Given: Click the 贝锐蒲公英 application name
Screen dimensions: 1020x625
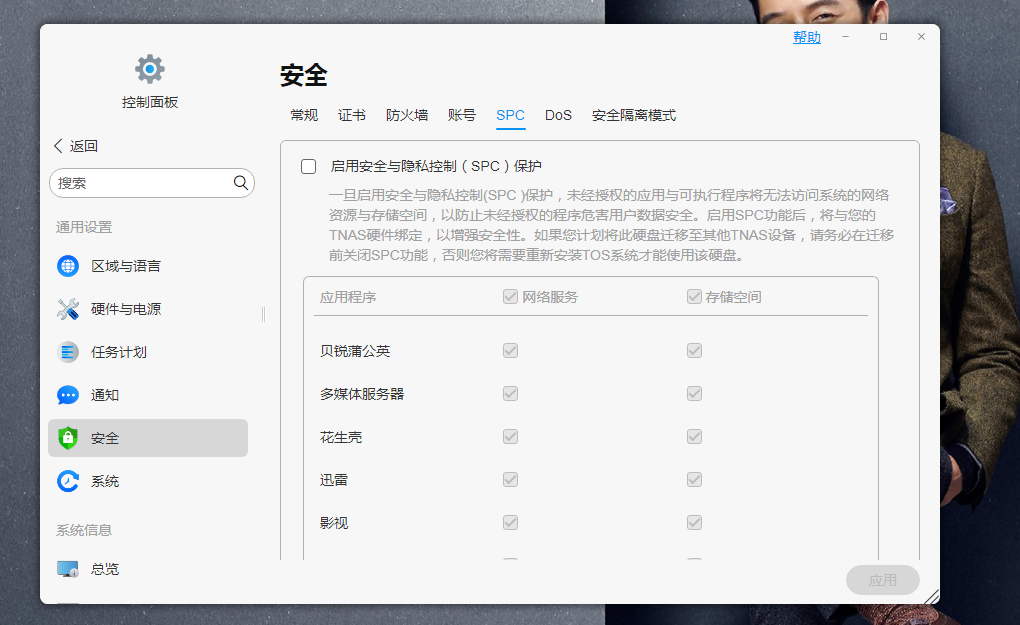Looking at the screenshot, I should [x=355, y=351].
